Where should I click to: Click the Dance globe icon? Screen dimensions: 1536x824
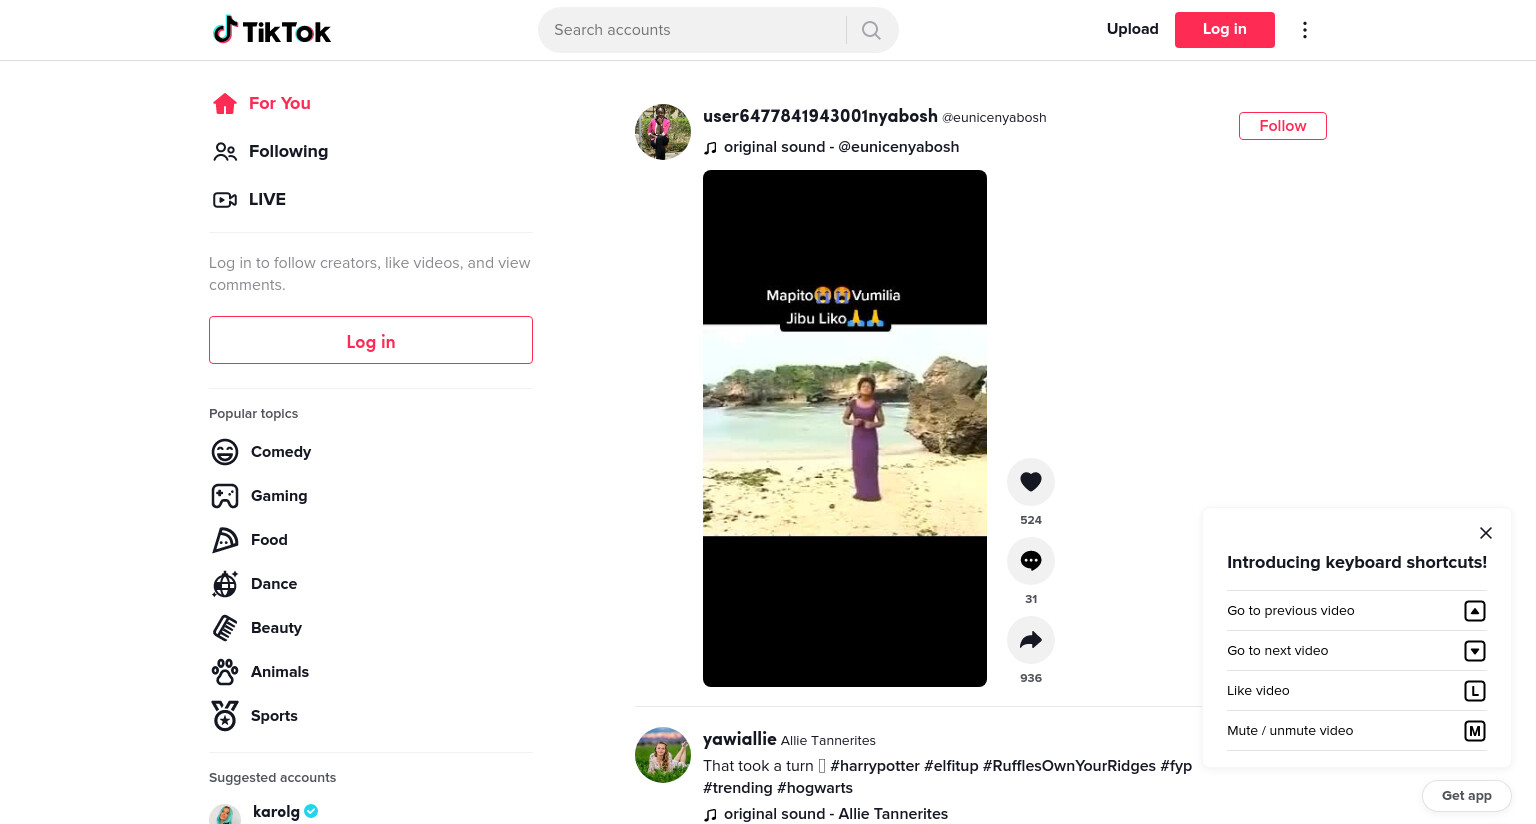pos(225,584)
